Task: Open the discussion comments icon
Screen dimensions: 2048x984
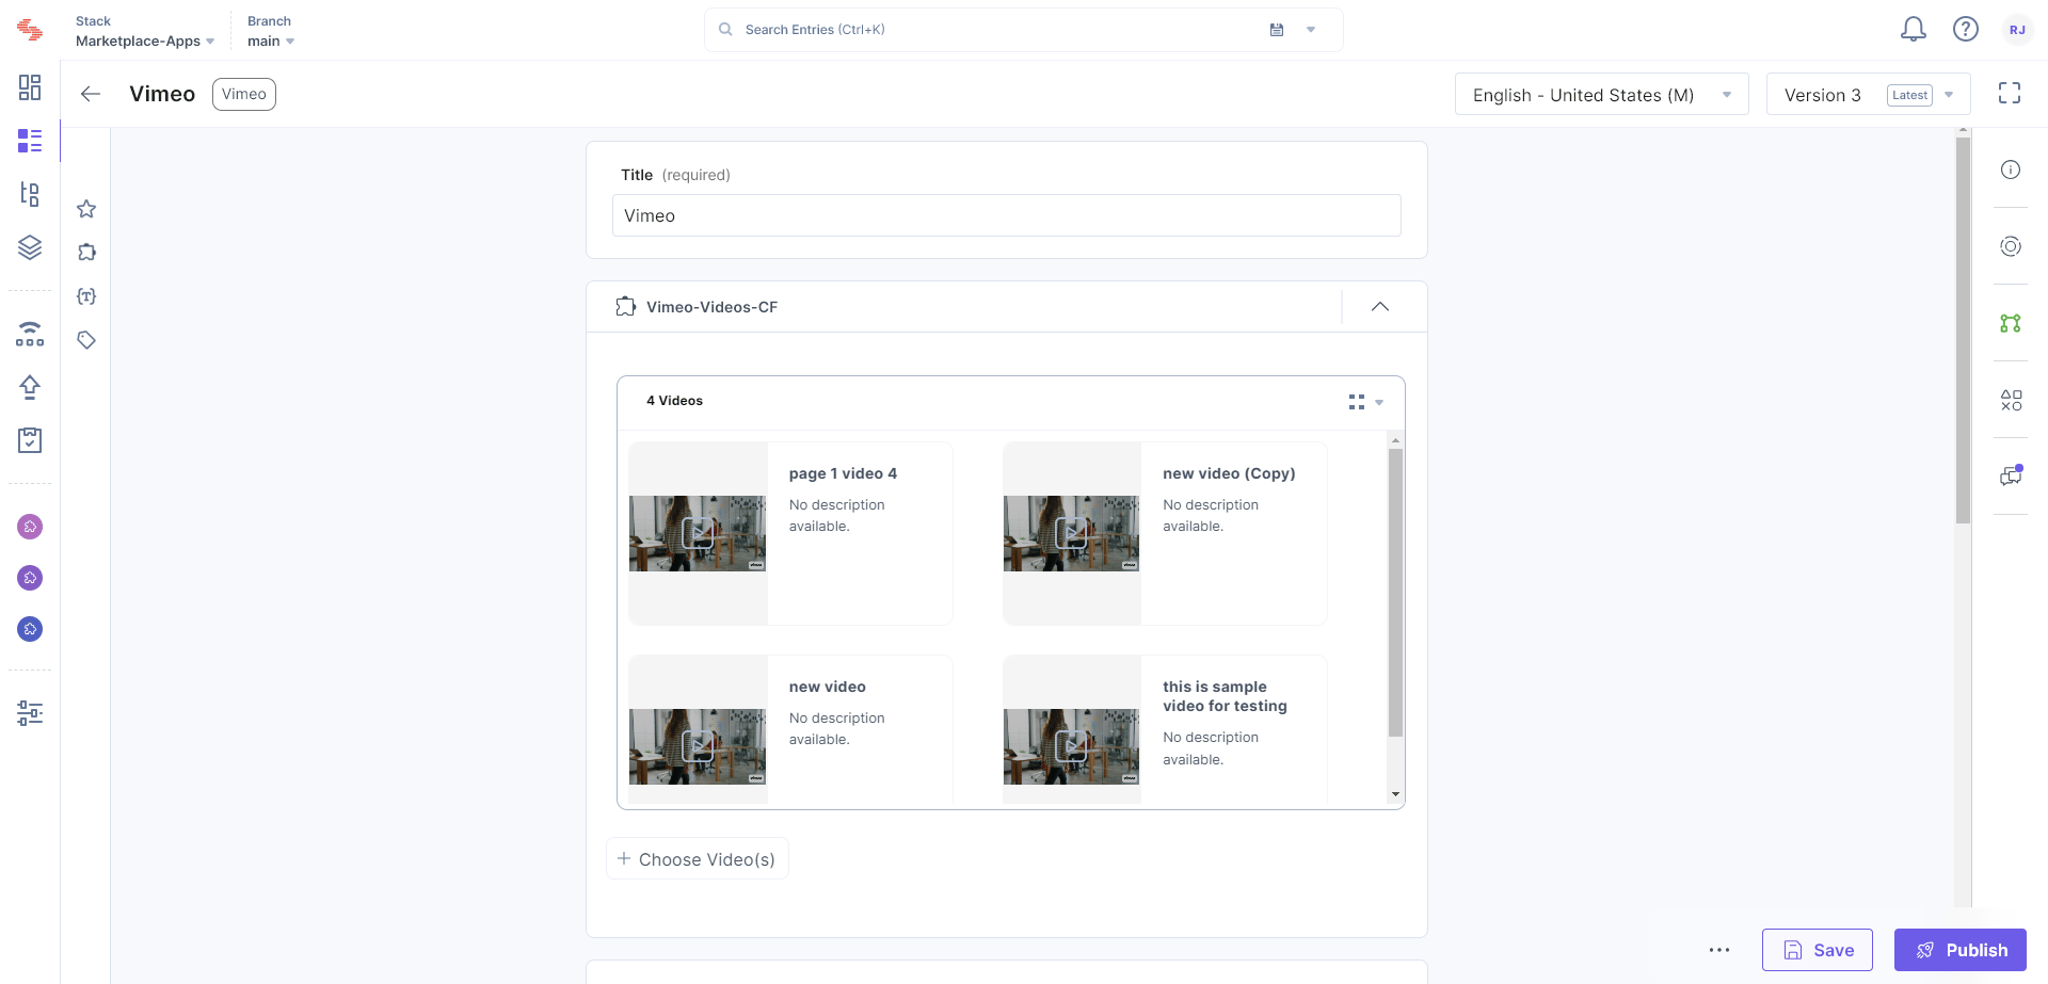Action: point(2010,476)
